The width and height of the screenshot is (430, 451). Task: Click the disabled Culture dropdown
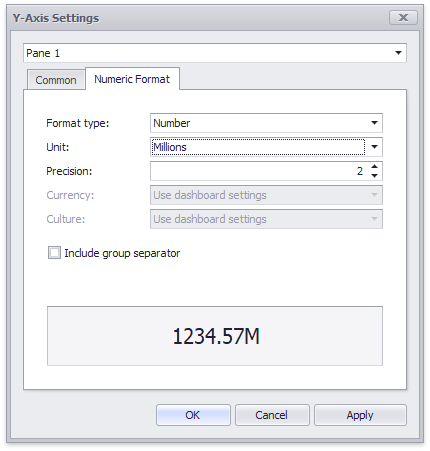click(x=266, y=219)
